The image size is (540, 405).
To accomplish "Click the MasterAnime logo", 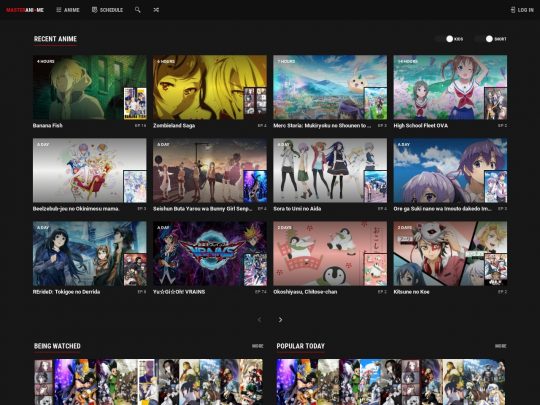I will pos(25,10).
